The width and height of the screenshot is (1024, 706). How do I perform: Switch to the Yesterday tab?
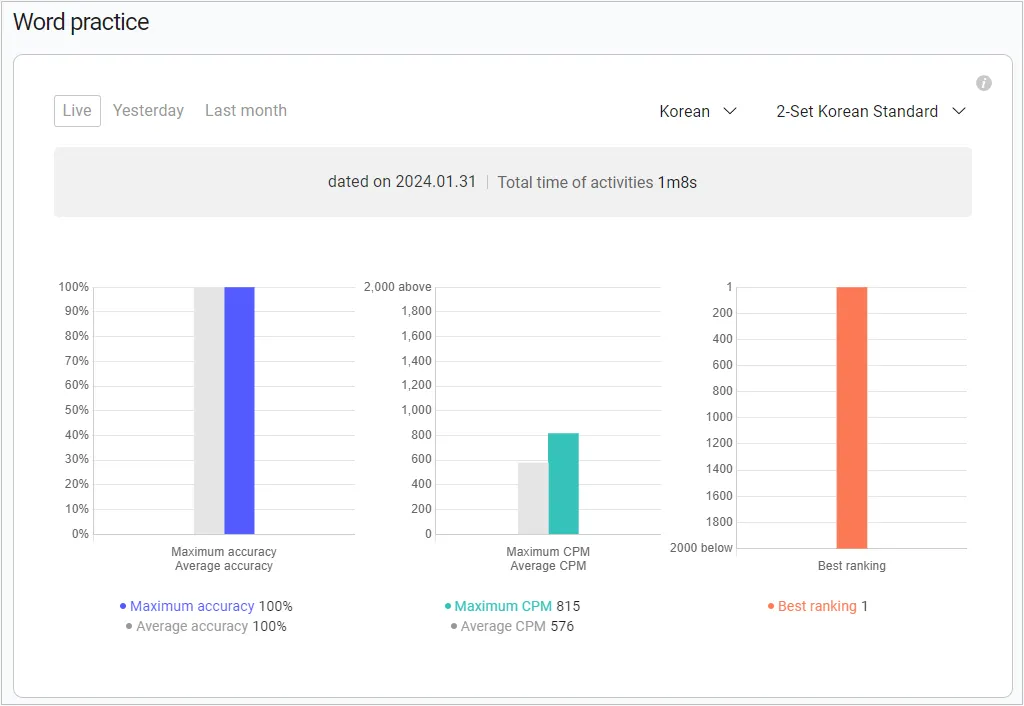tap(148, 110)
